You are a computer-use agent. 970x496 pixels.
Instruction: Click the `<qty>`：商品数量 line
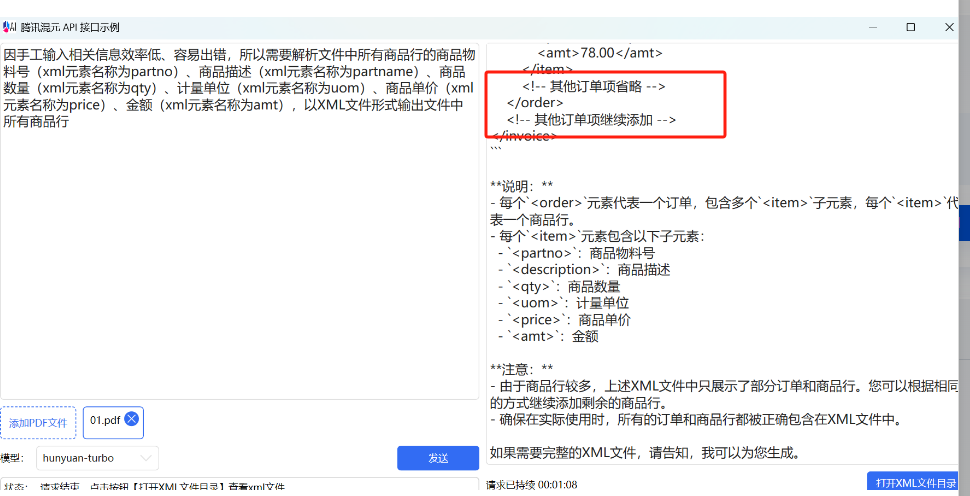tap(558, 286)
